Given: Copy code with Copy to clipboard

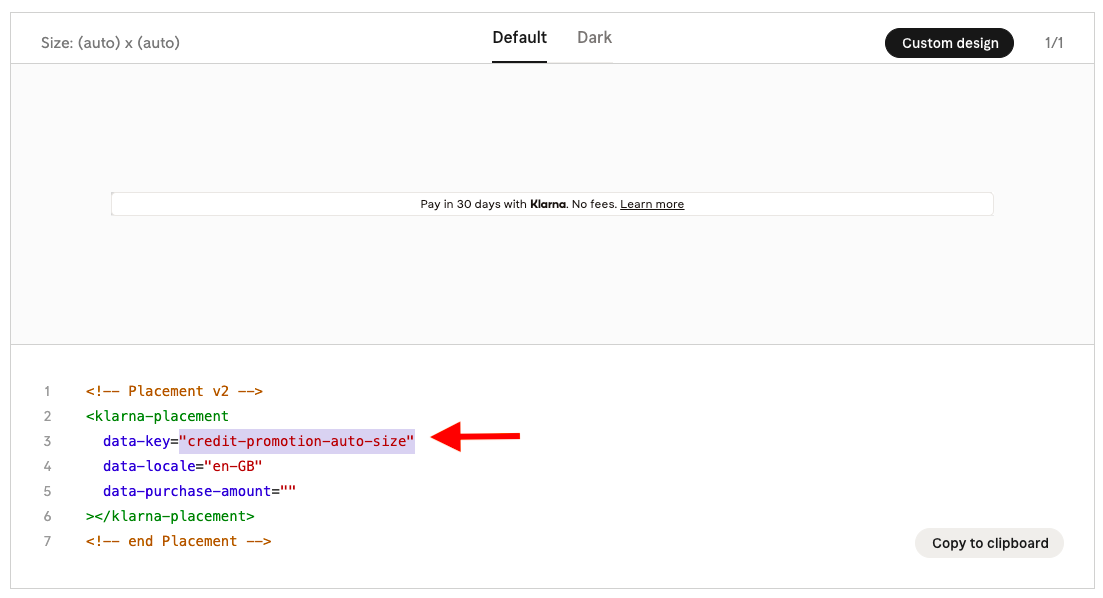Looking at the screenshot, I should pyautogui.click(x=989, y=543).
